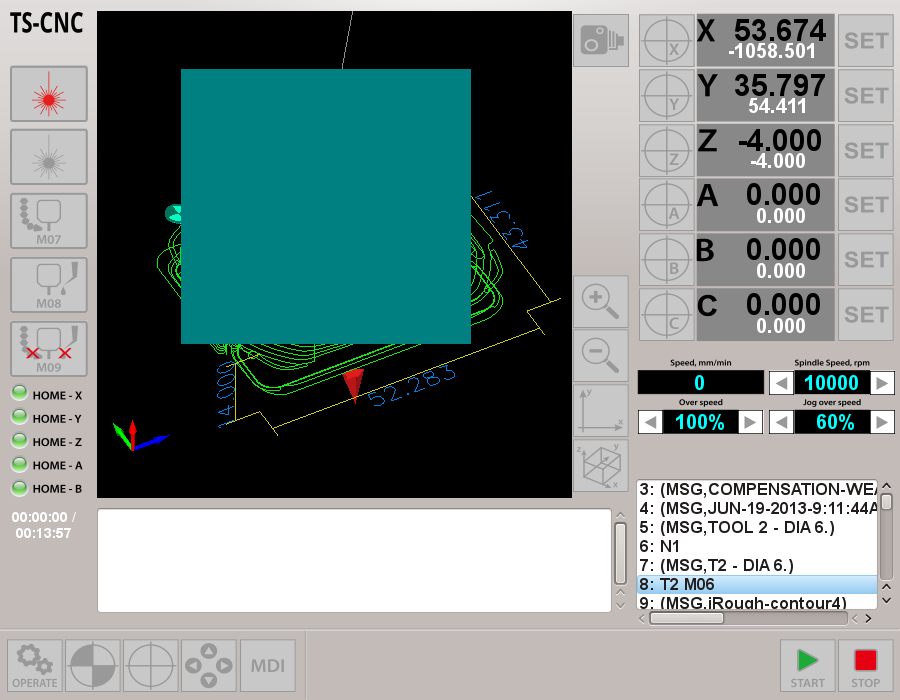This screenshot has height=700, width=900.
Task: Toggle the HOME - B indicator
Action: click(x=19, y=488)
